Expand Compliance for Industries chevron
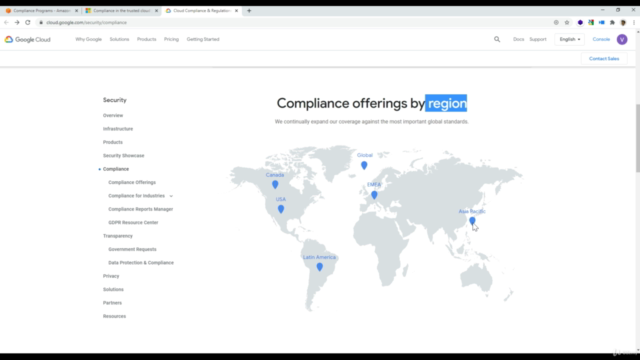Image resolution: width=640 pixels, height=360 pixels. pos(171,196)
